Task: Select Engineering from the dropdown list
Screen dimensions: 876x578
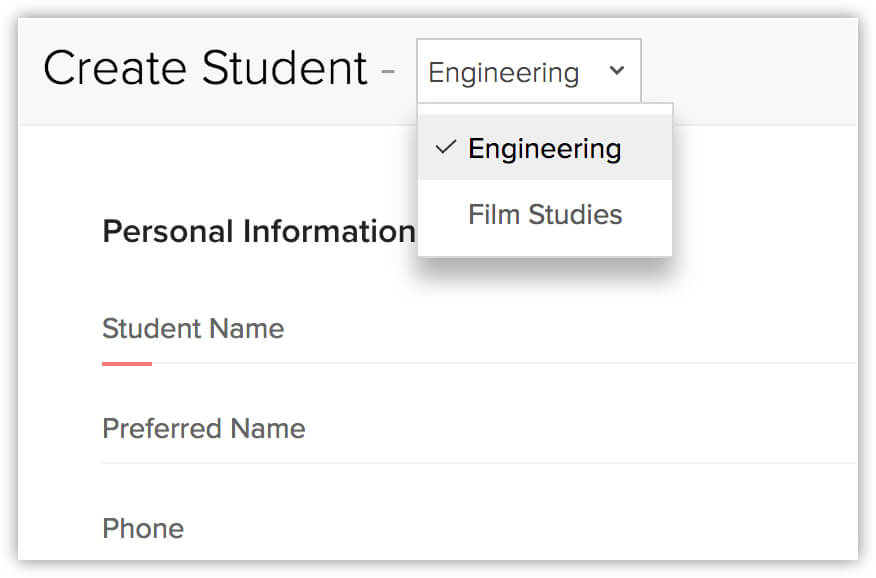Action: [x=545, y=149]
